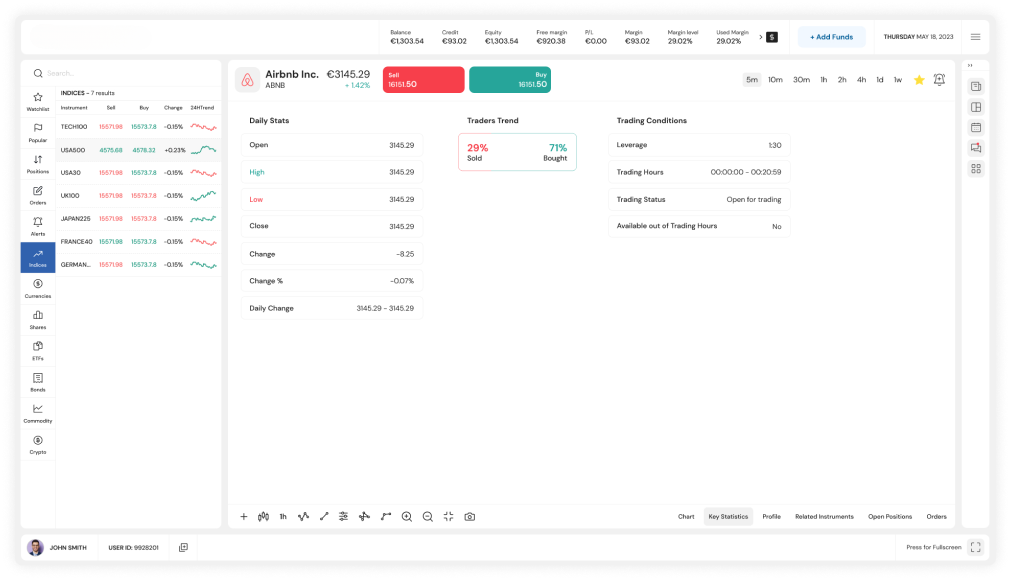
Task: Open the hamburger menu
Action: [975, 37]
